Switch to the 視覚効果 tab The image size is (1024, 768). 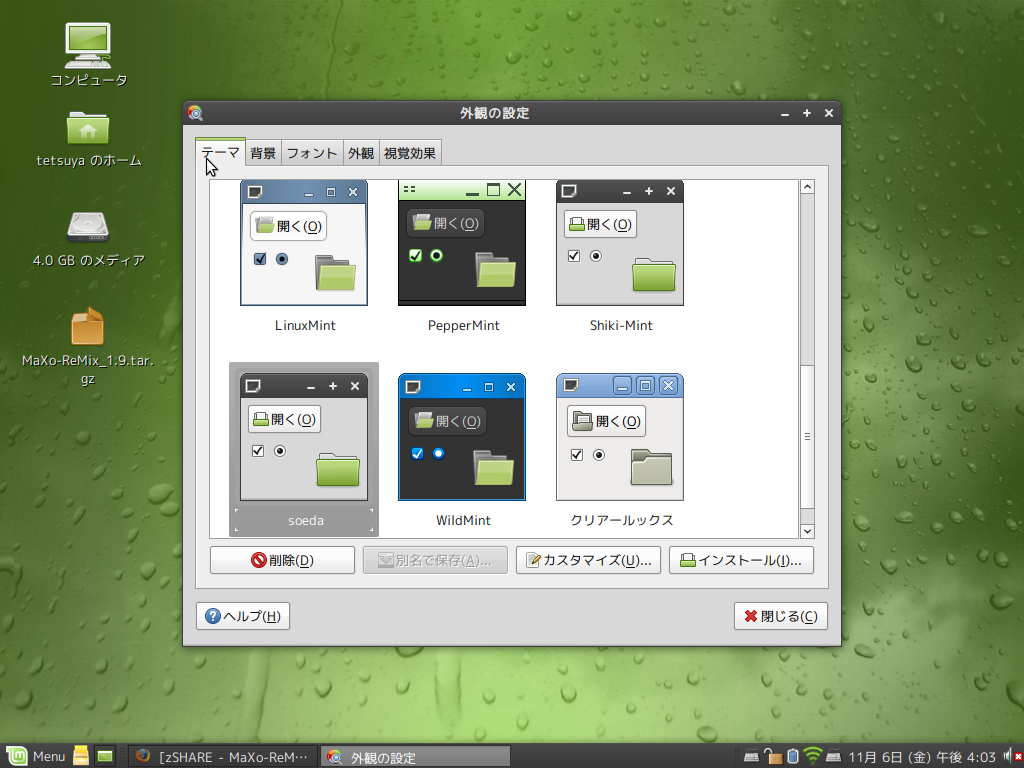point(409,153)
